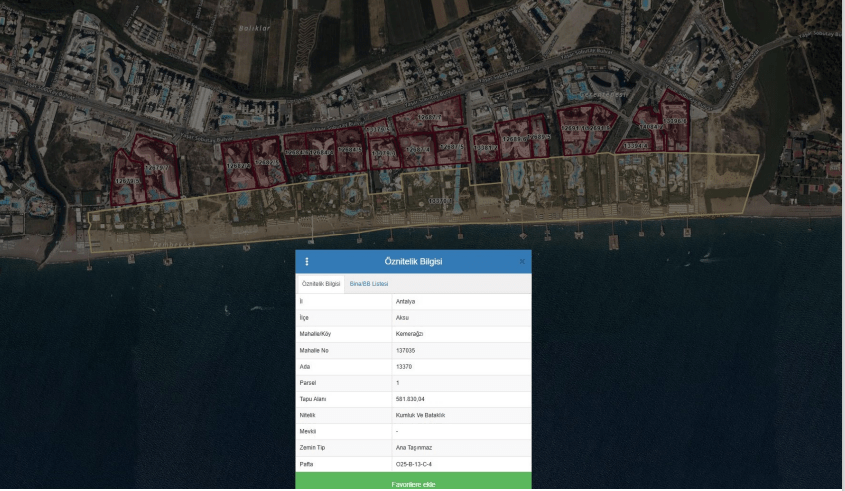Select the Öznitelik Bilgisi tab
845x491 pixels.
(321, 284)
